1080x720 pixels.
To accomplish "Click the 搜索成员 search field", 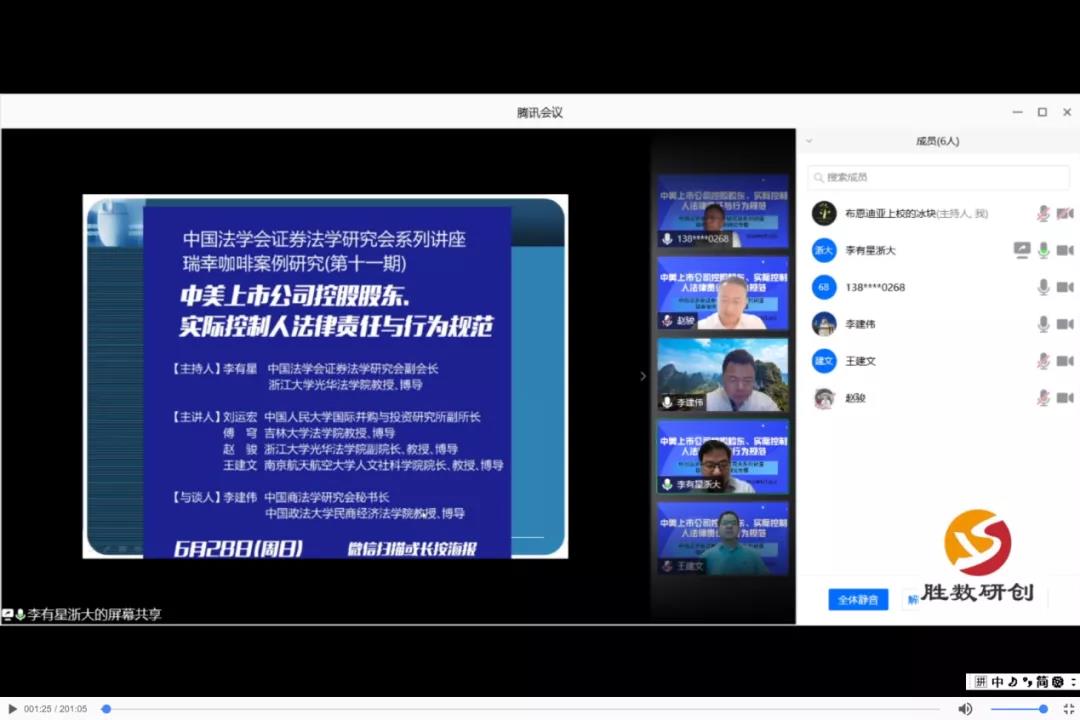I will pos(938,177).
